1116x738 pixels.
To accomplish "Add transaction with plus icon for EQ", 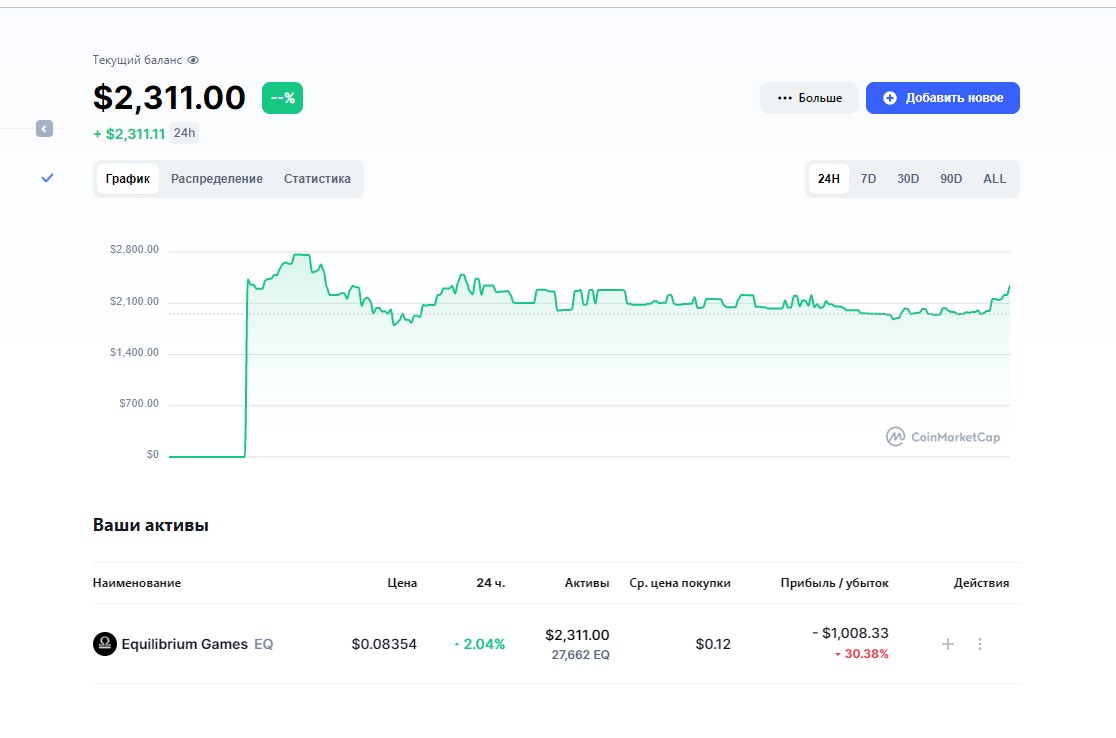I will 948,644.
